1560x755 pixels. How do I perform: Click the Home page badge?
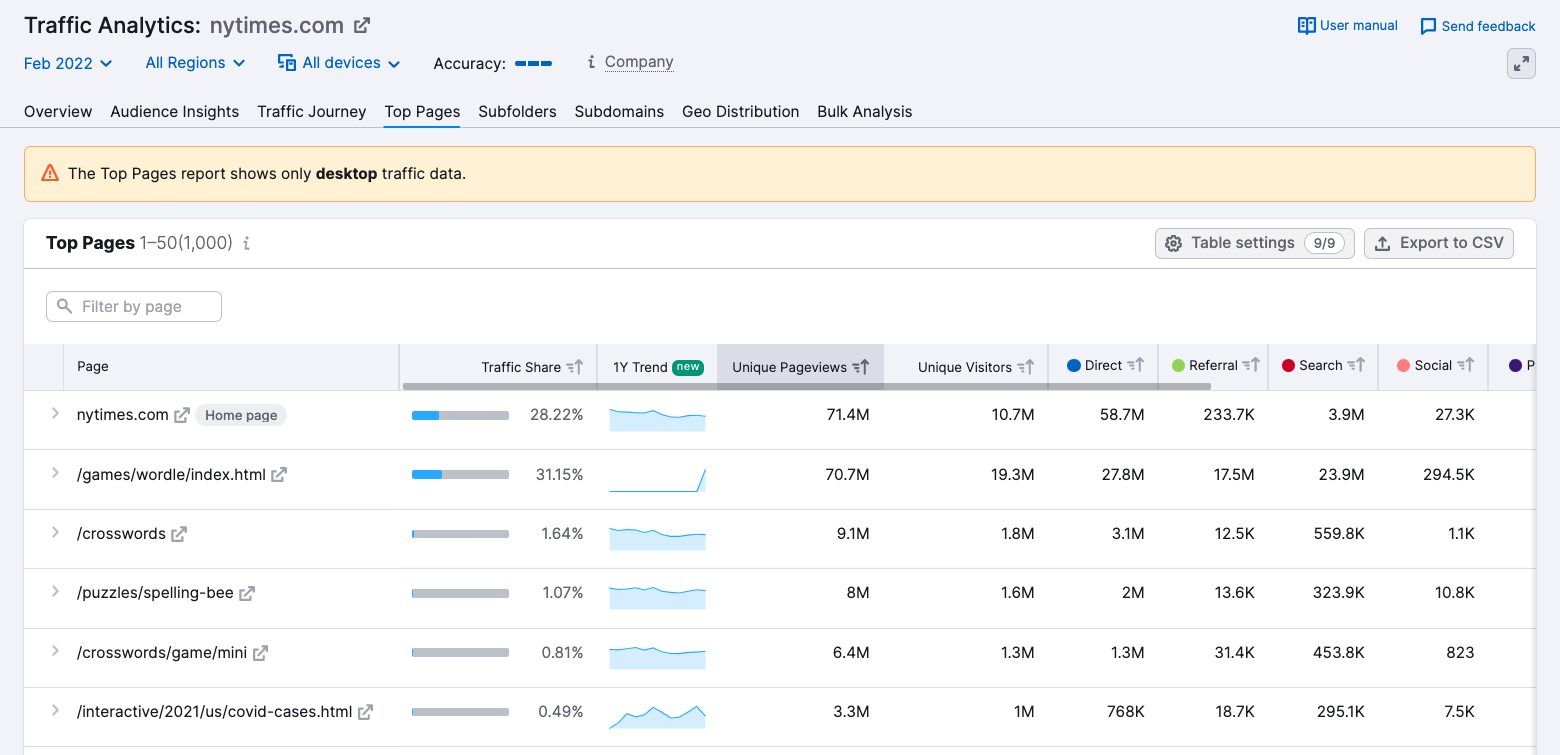pos(241,415)
